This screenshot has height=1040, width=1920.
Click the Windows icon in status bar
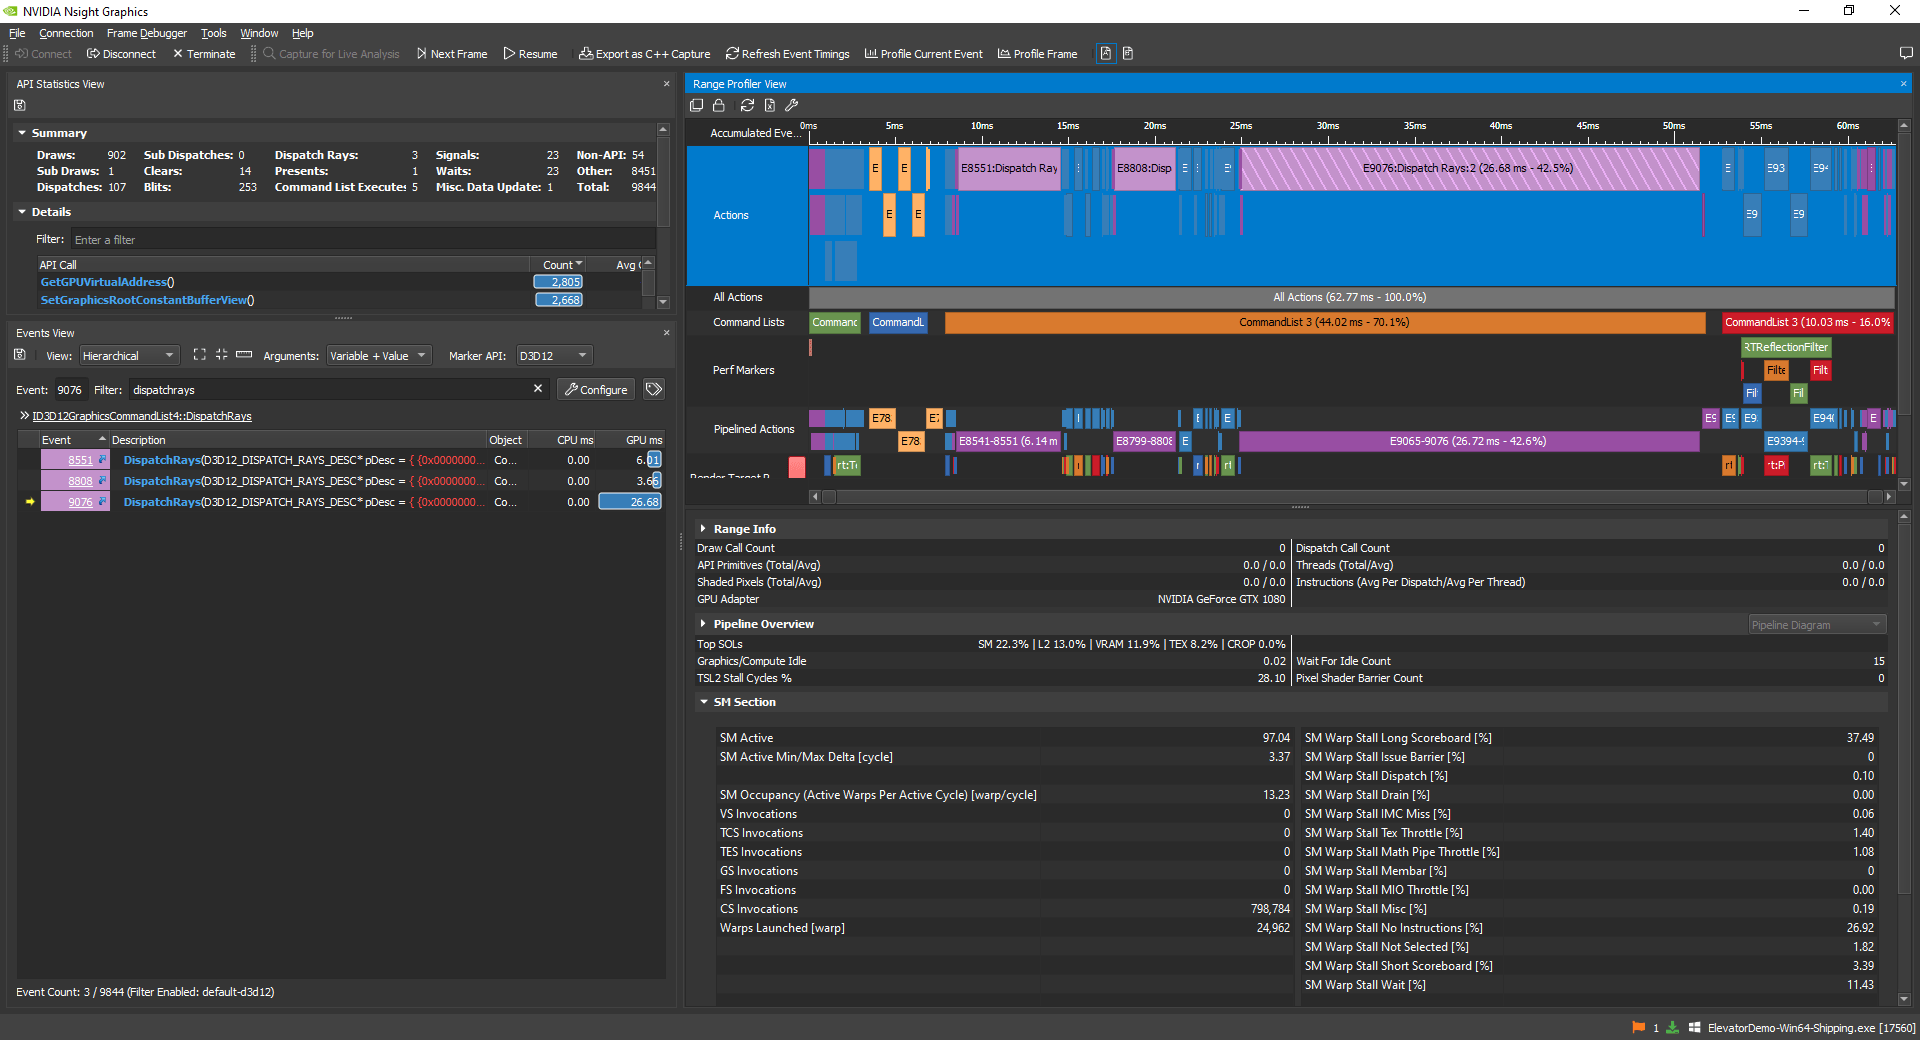[x=1695, y=1027]
